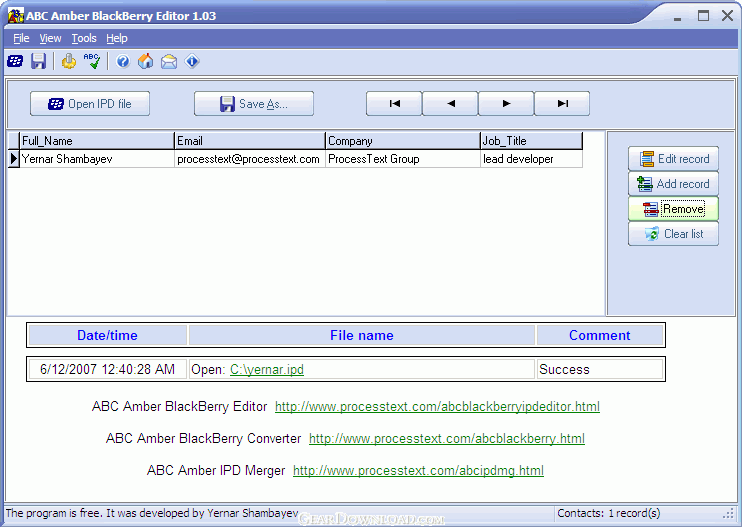
Task: Click the 'program is free' status bar text
Action: point(152,513)
